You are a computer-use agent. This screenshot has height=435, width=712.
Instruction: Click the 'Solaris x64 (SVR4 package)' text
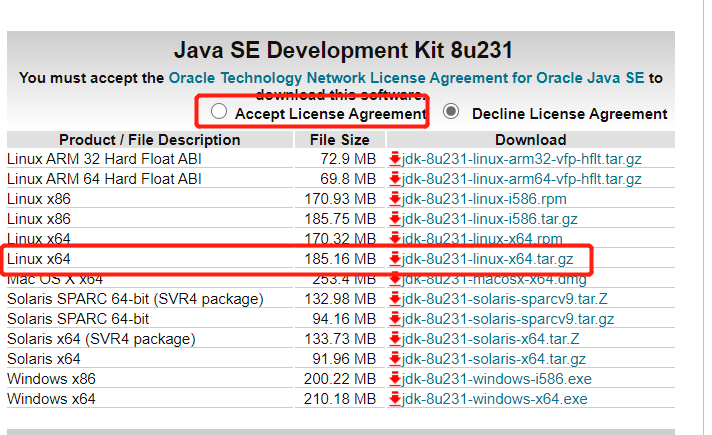101,339
